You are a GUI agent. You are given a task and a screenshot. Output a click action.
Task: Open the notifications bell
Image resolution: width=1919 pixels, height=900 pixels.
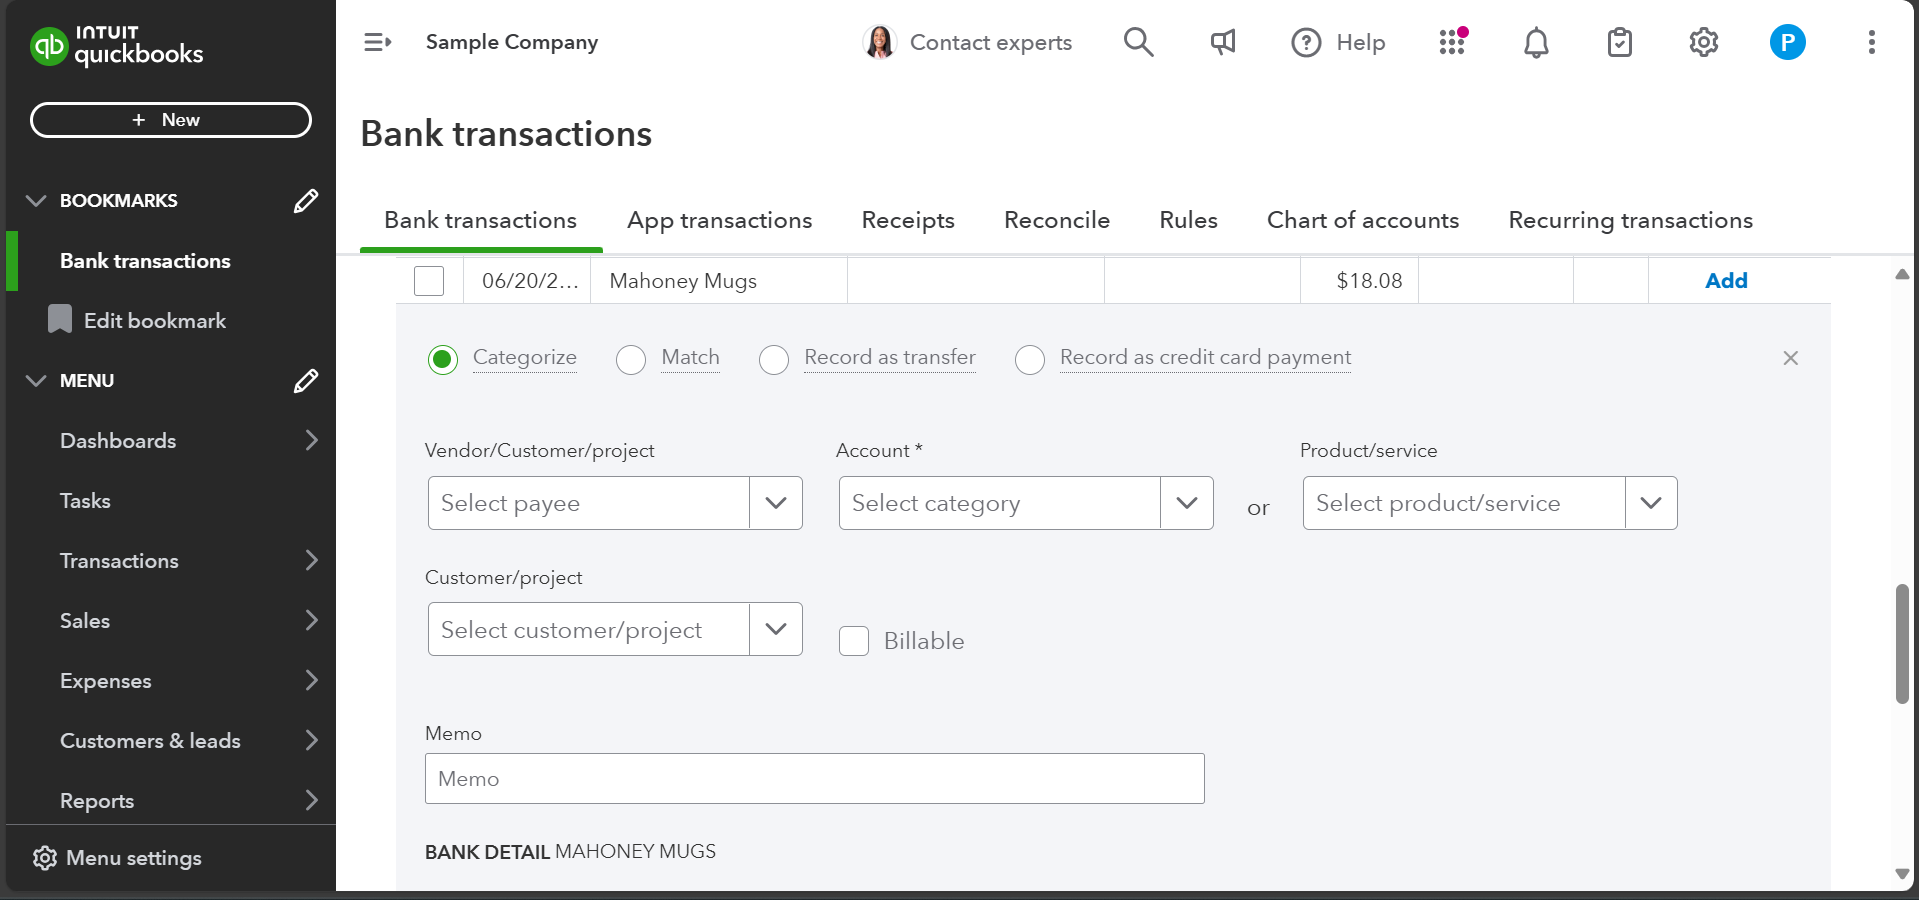click(x=1536, y=43)
